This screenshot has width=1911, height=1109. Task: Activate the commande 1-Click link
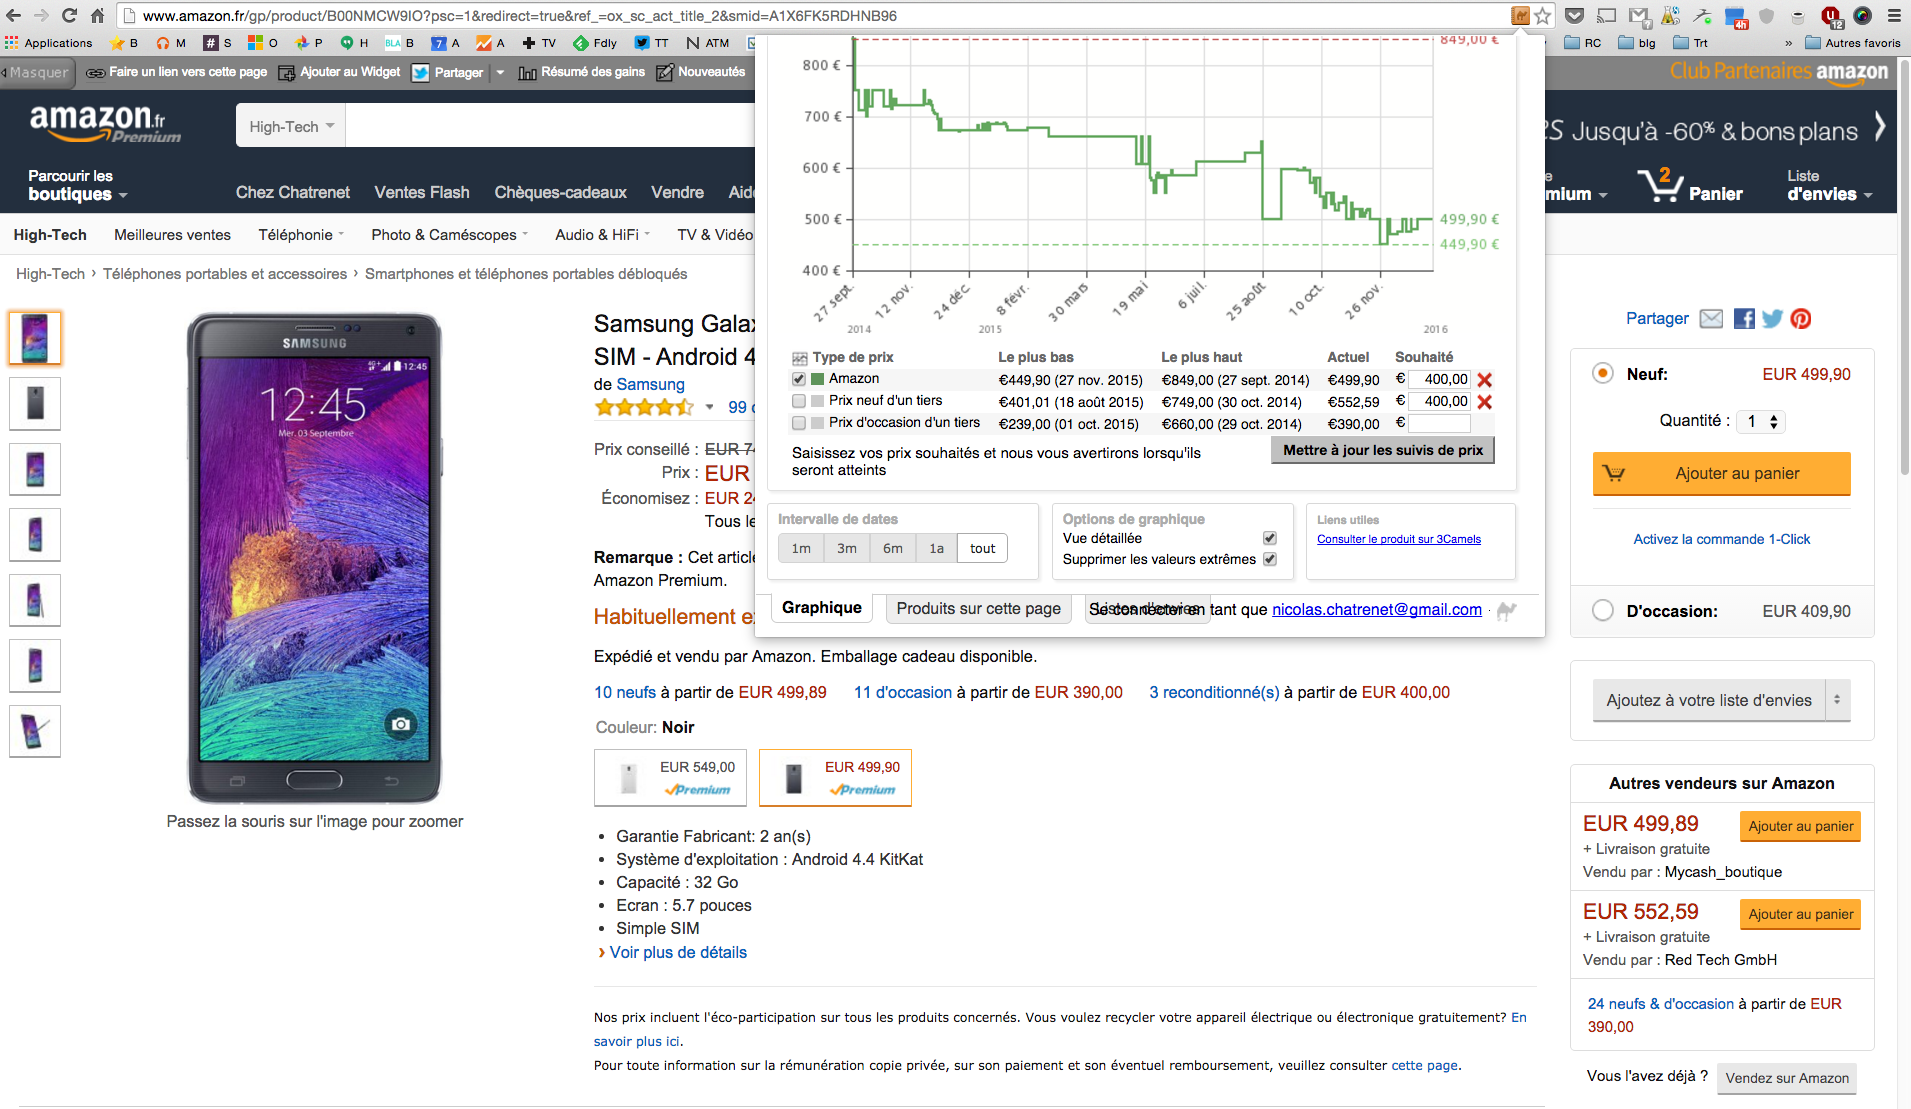coord(1721,539)
